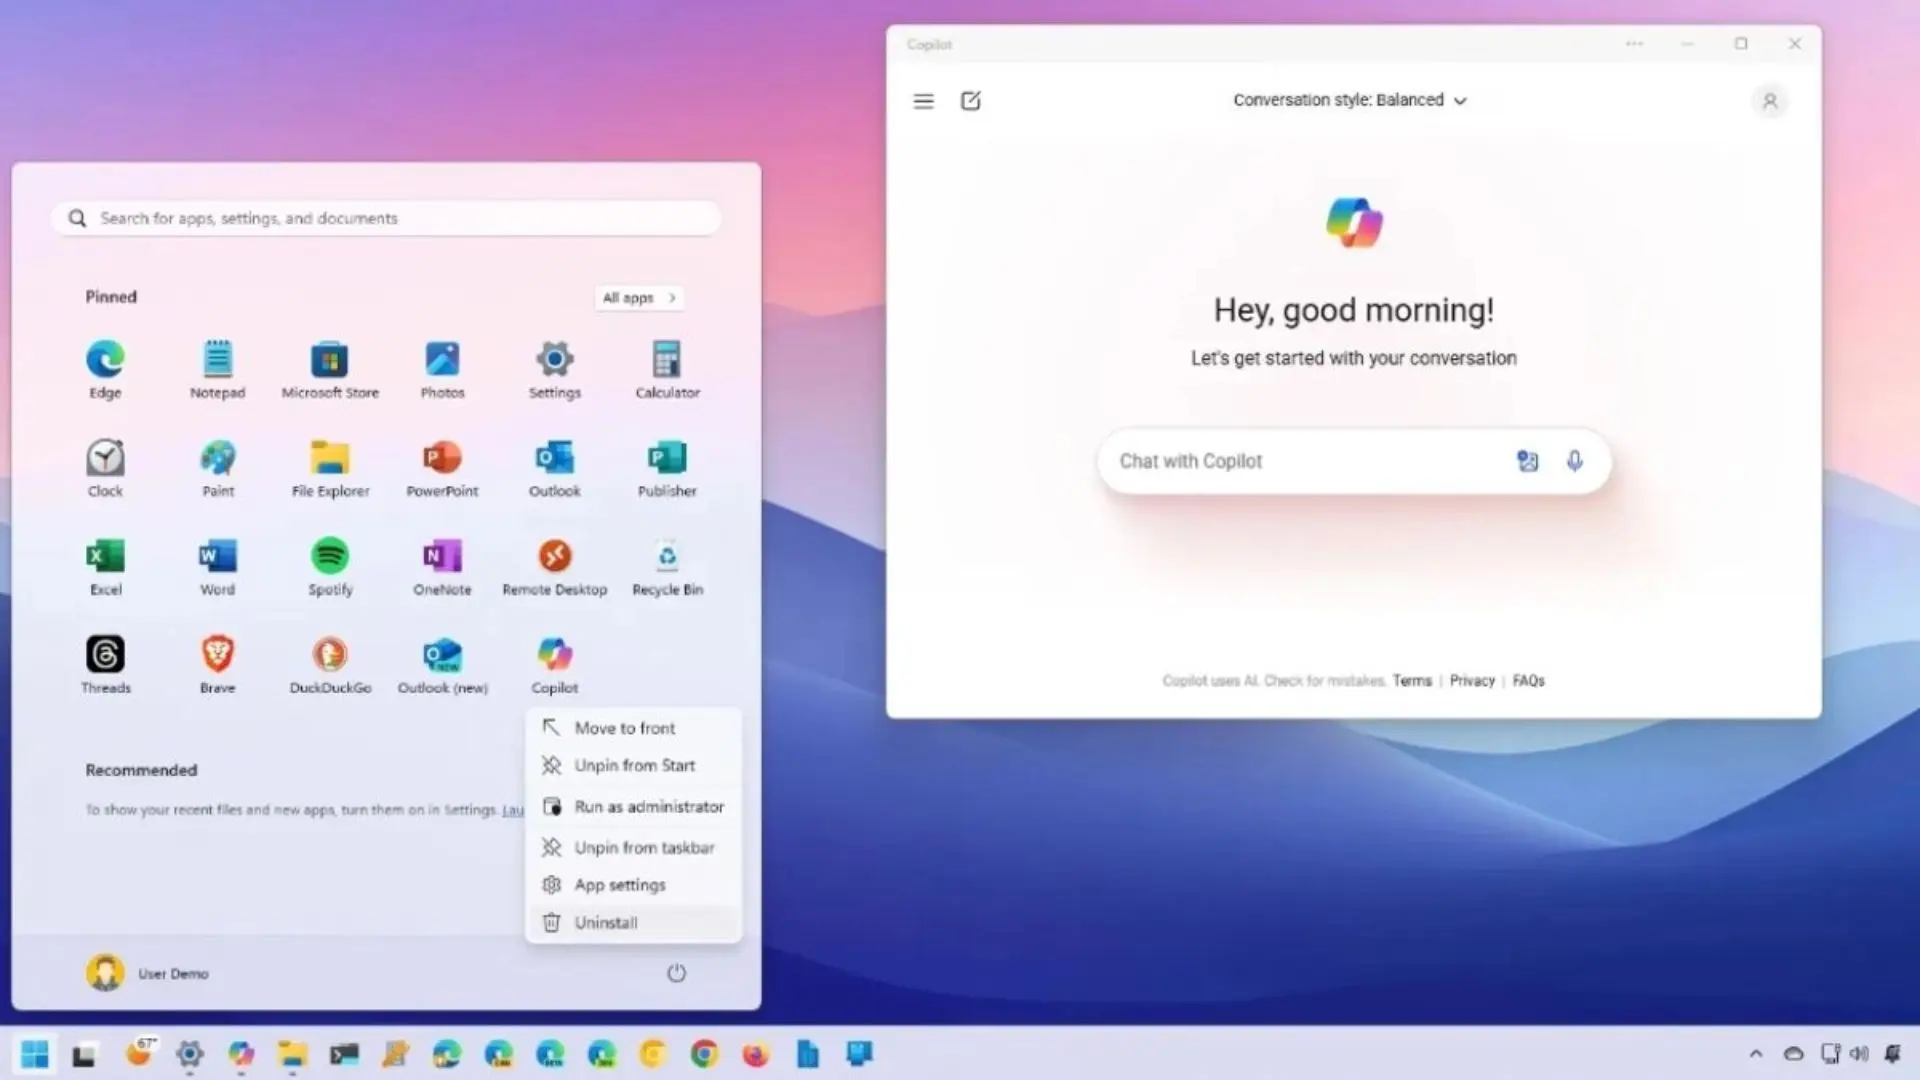Open the Copilot hamburger menu

(x=923, y=100)
